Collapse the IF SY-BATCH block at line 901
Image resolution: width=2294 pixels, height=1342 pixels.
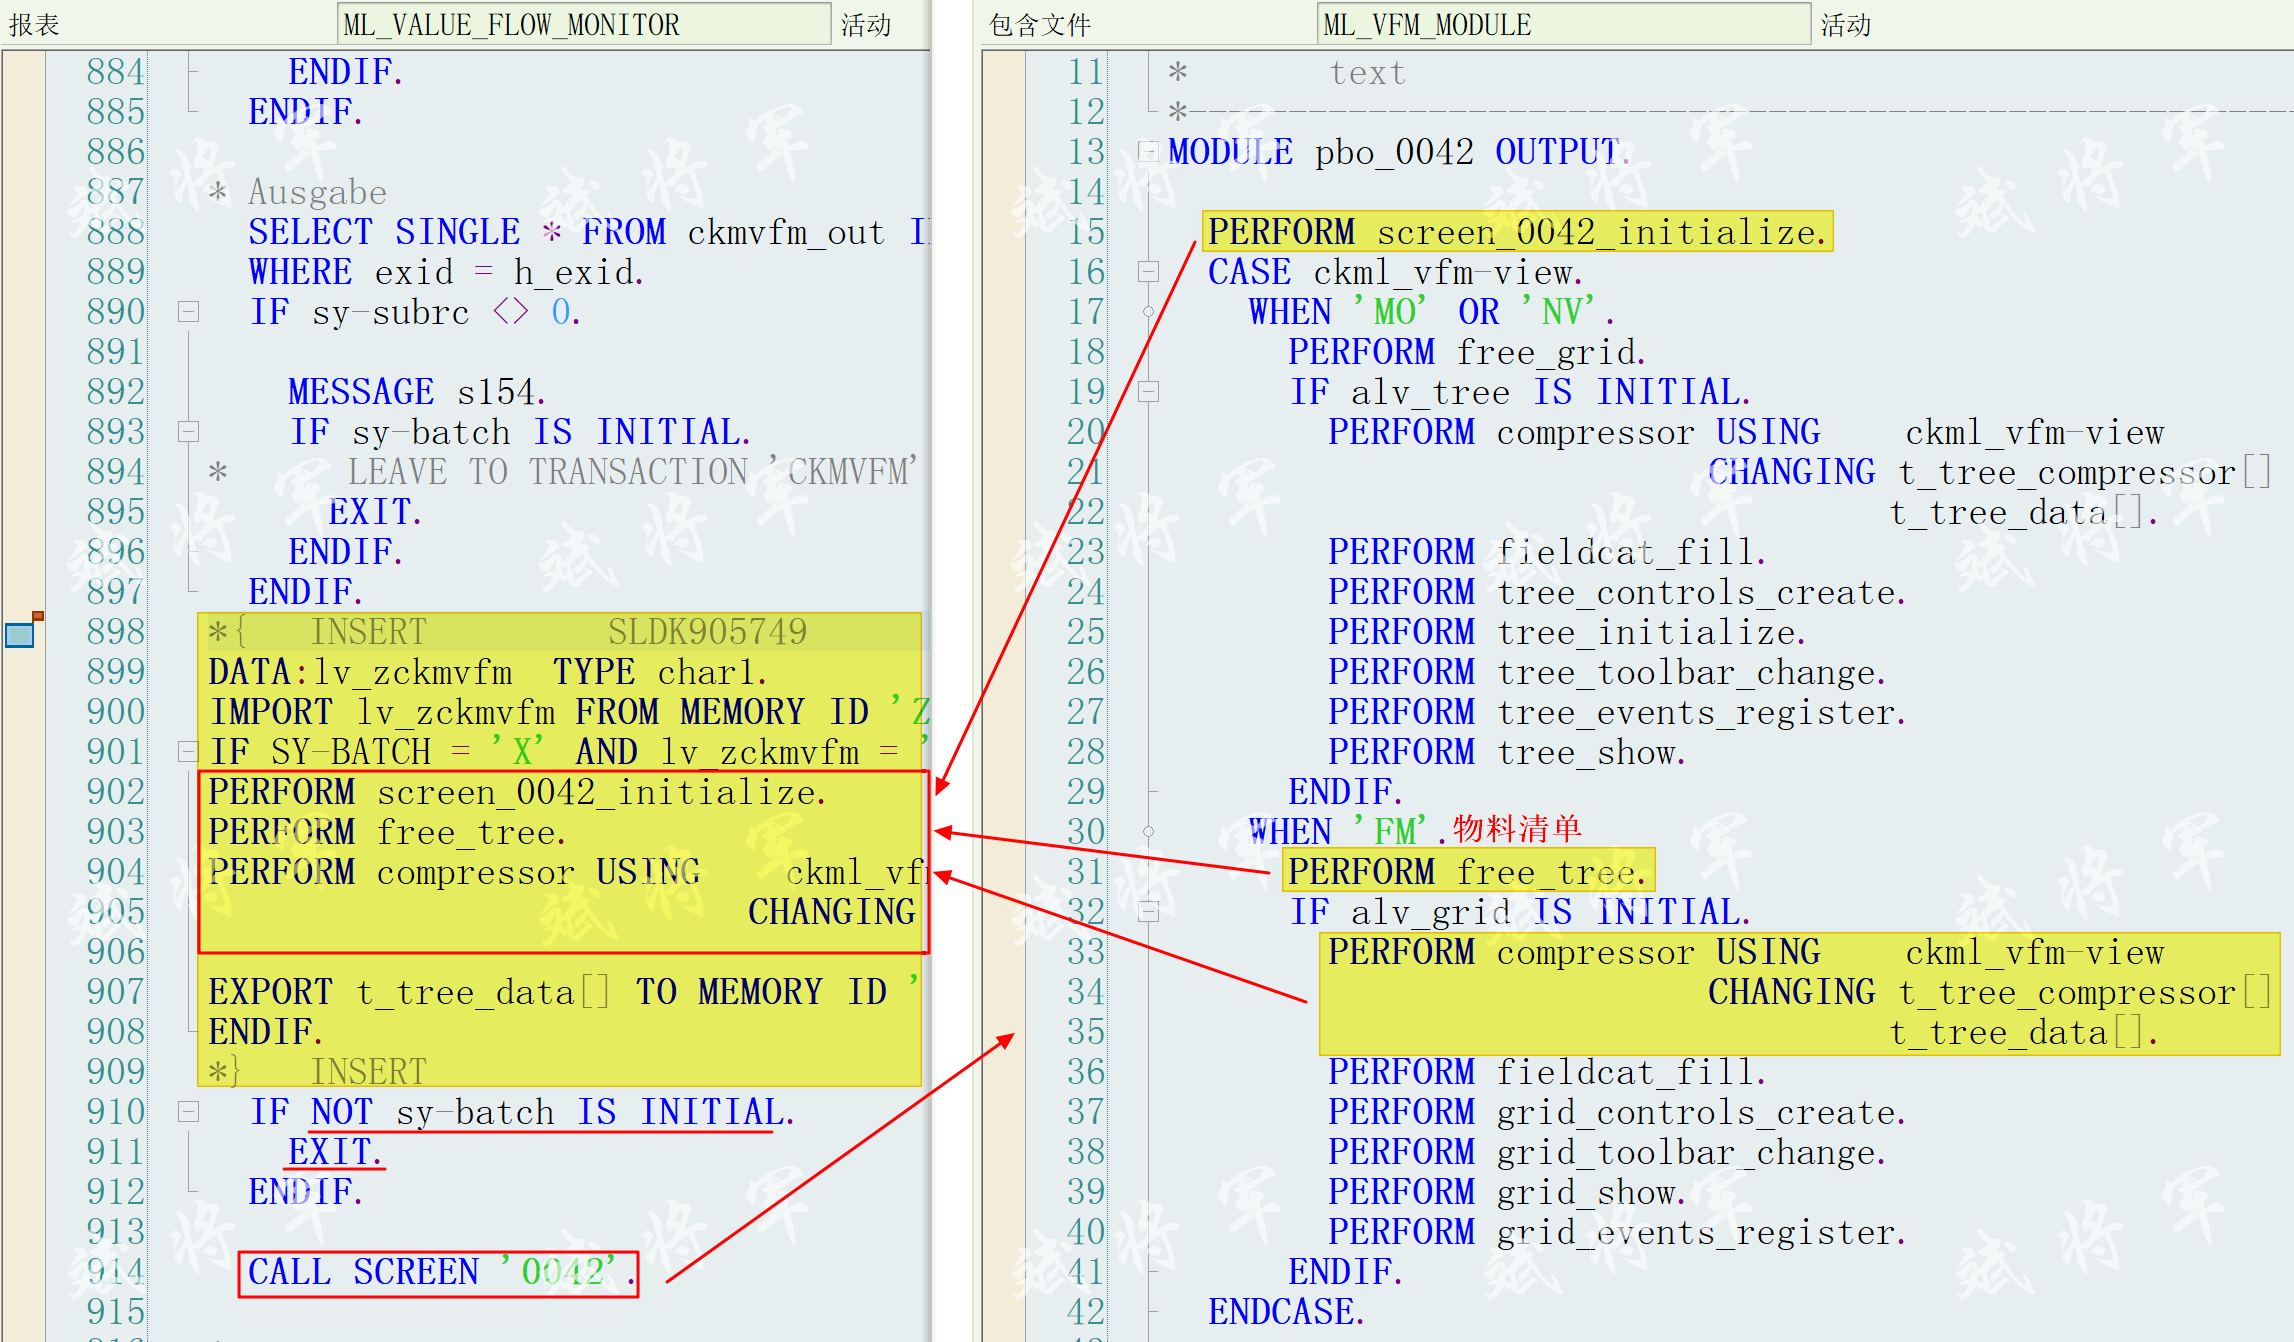tap(188, 752)
